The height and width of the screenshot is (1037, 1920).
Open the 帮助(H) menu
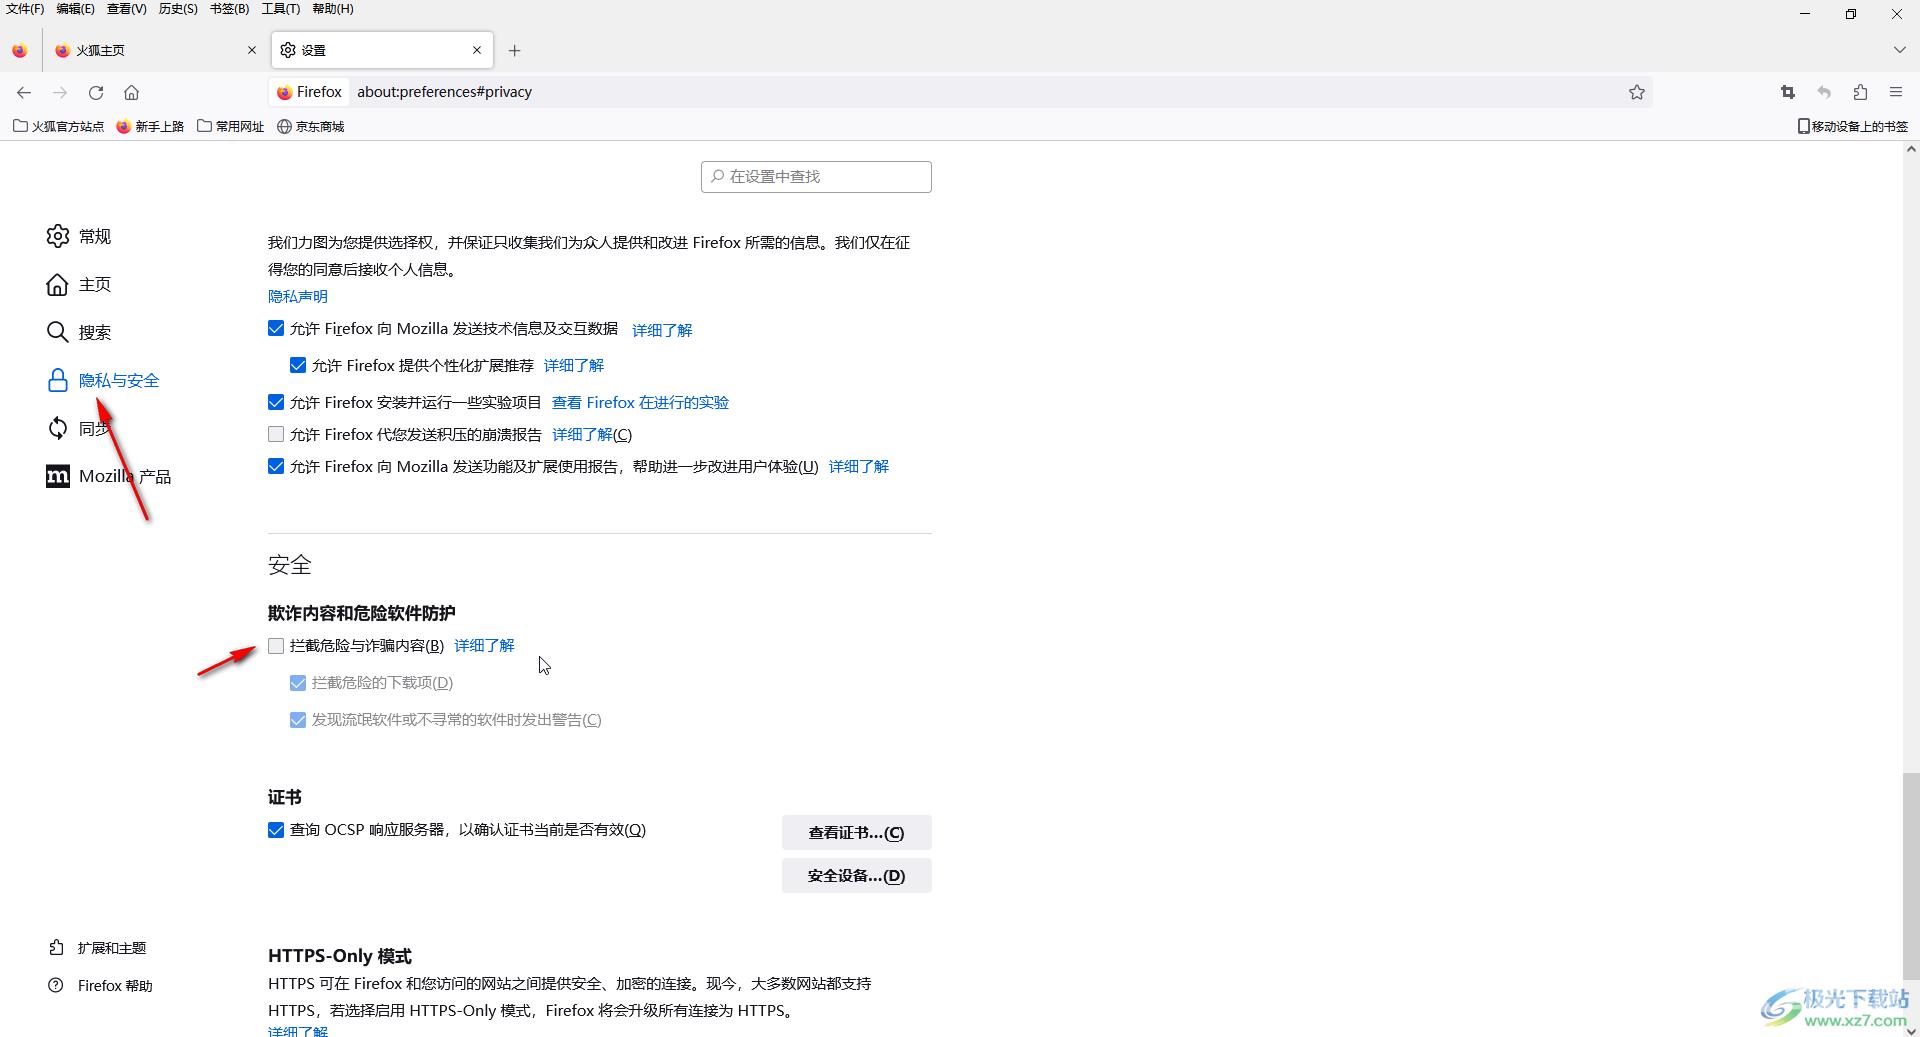[333, 9]
